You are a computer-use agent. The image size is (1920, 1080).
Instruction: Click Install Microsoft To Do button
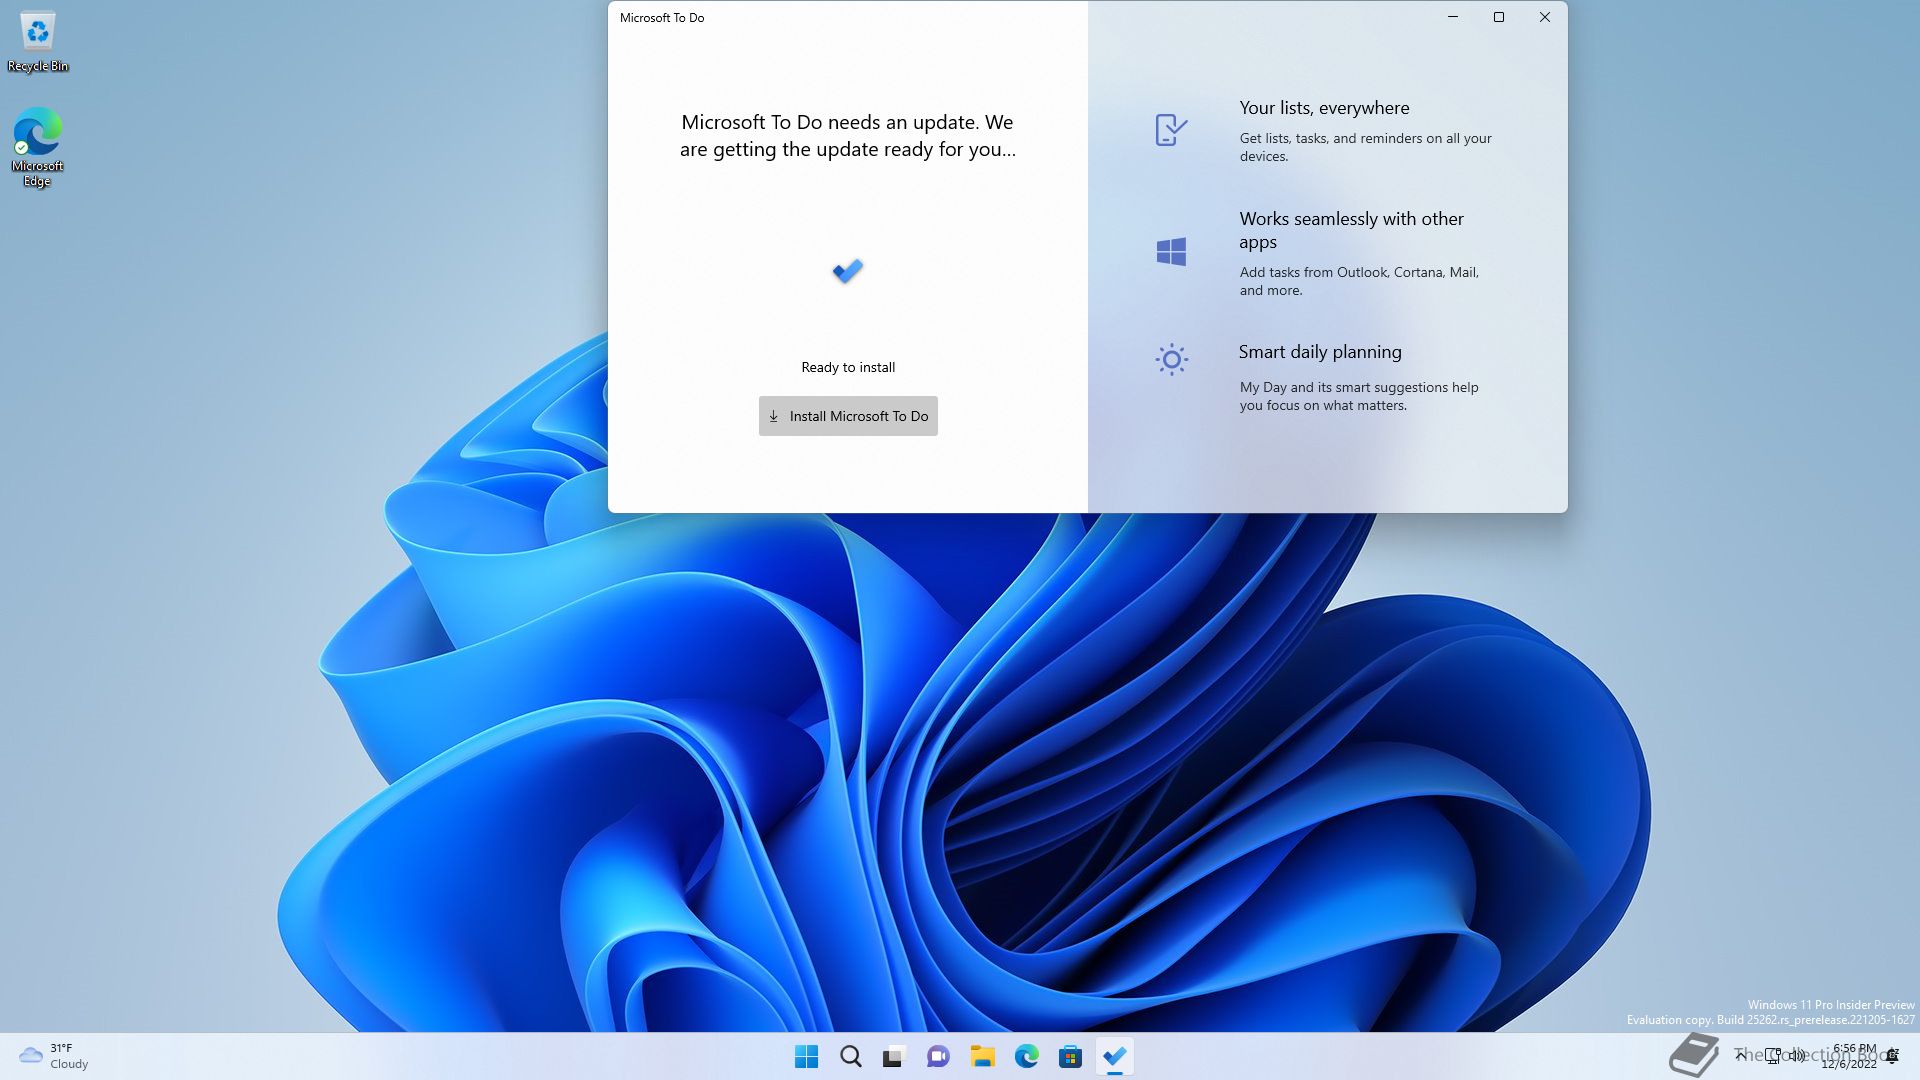(848, 416)
